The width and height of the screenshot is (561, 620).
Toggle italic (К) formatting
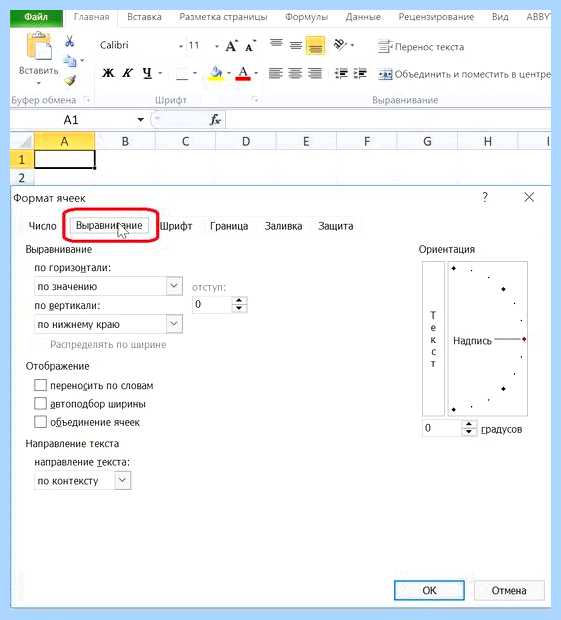click(127, 73)
